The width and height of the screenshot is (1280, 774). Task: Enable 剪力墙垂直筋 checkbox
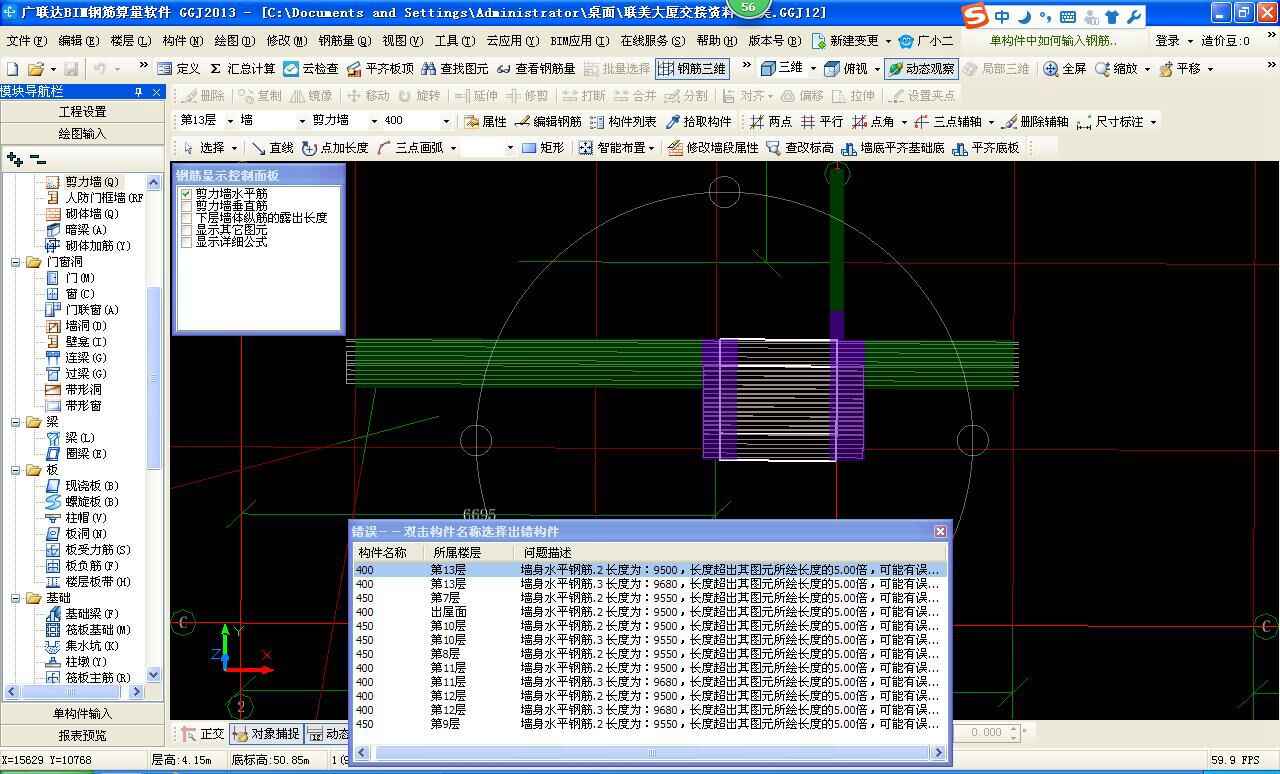click(186, 206)
